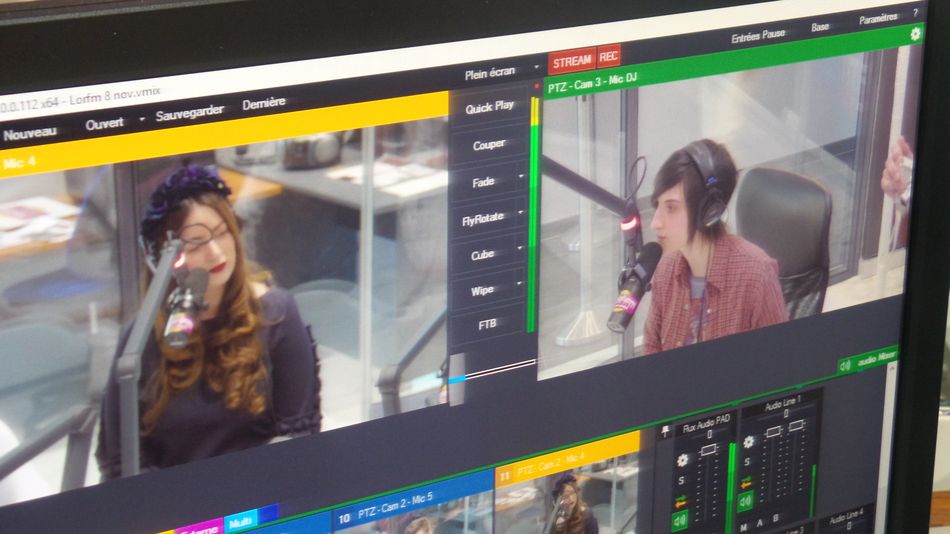Select the cyan Multi category tab
Image resolution: width=950 pixels, height=534 pixels.
241,521
